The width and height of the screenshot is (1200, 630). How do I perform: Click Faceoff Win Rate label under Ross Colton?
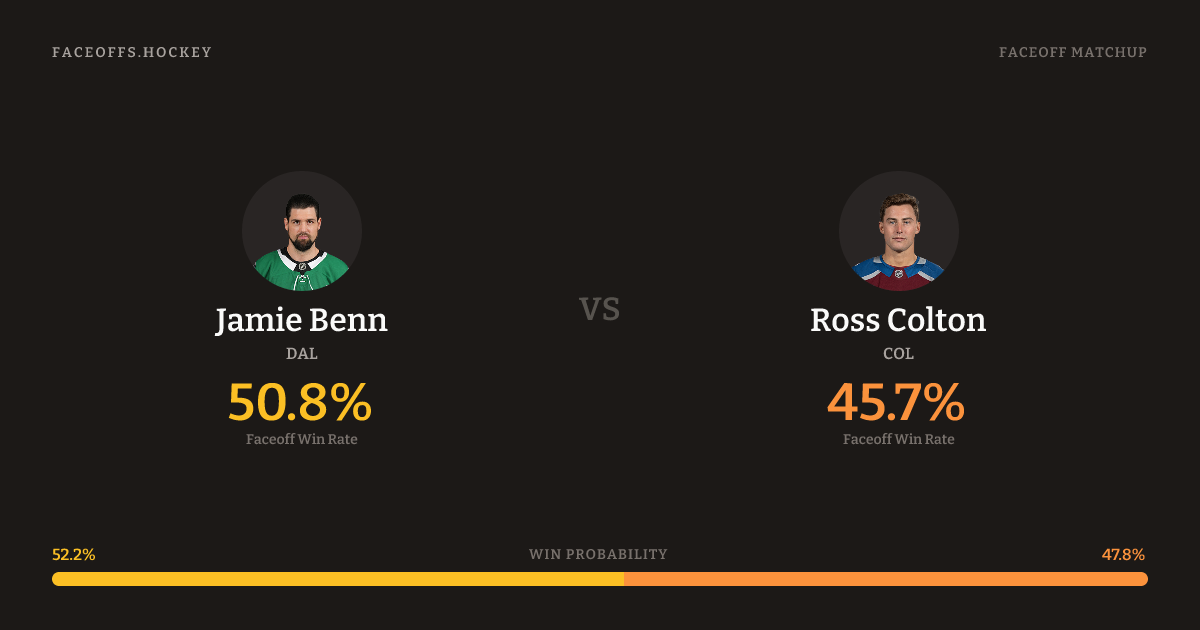[x=898, y=439]
